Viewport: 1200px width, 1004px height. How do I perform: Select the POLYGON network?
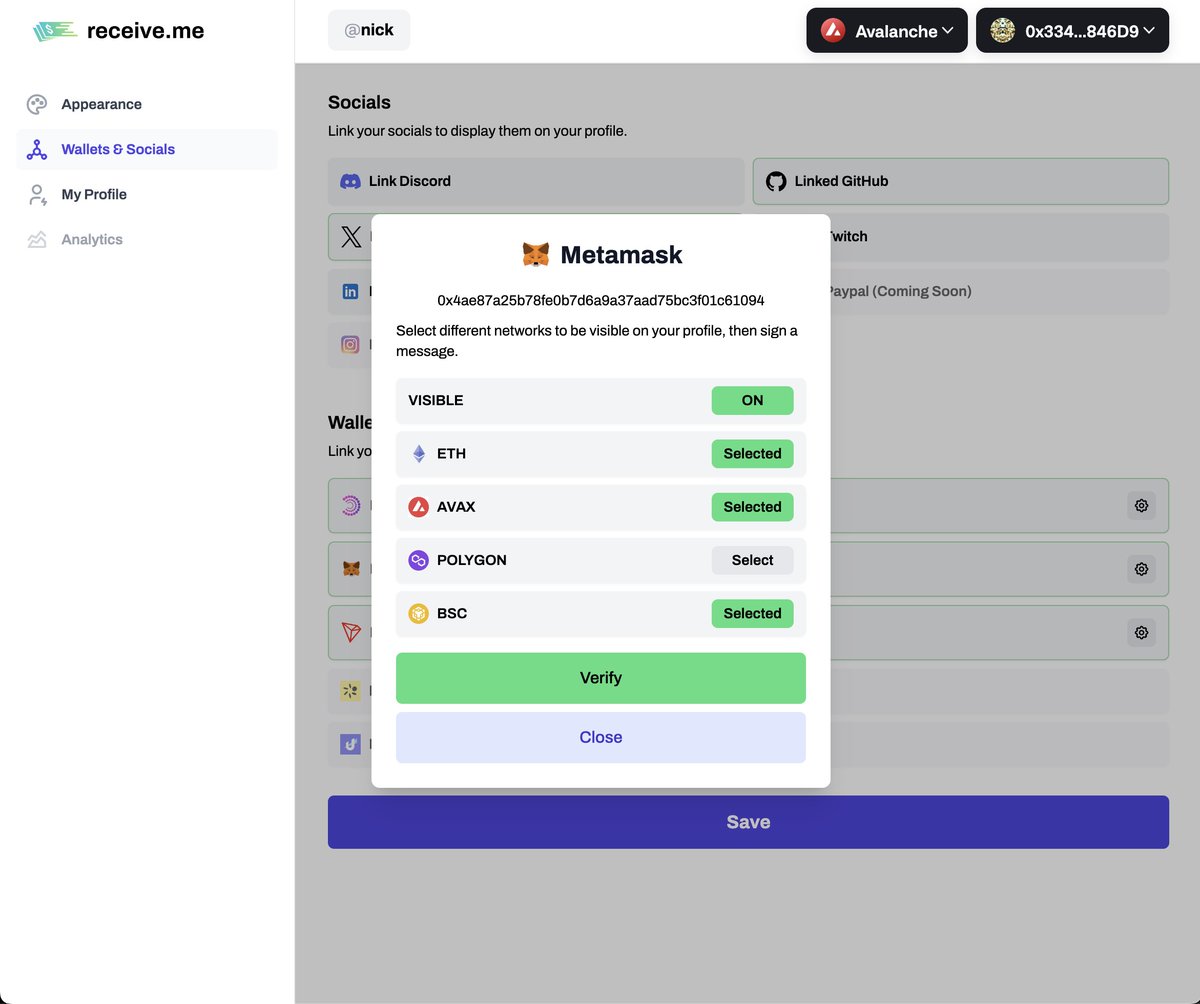click(752, 560)
